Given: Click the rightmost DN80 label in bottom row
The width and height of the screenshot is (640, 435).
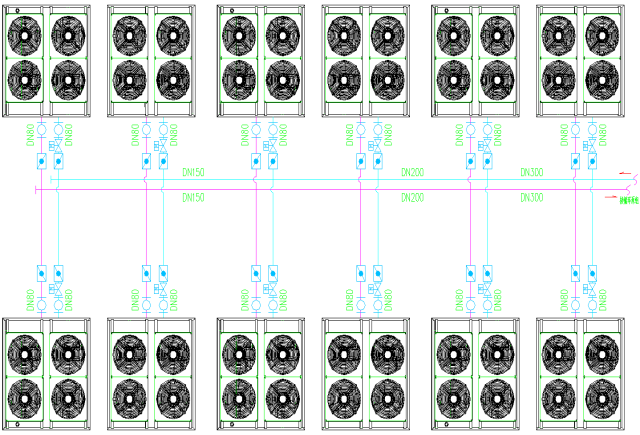Looking at the screenshot, I should pos(602,300).
